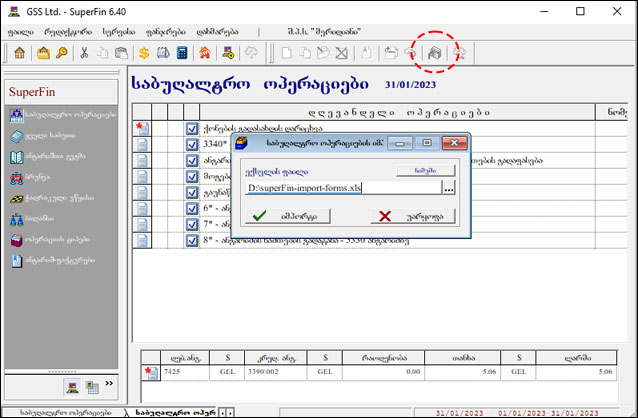Toggle the checkbox of the 8* row
The width and height of the screenshot is (638, 418).
click(192, 240)
